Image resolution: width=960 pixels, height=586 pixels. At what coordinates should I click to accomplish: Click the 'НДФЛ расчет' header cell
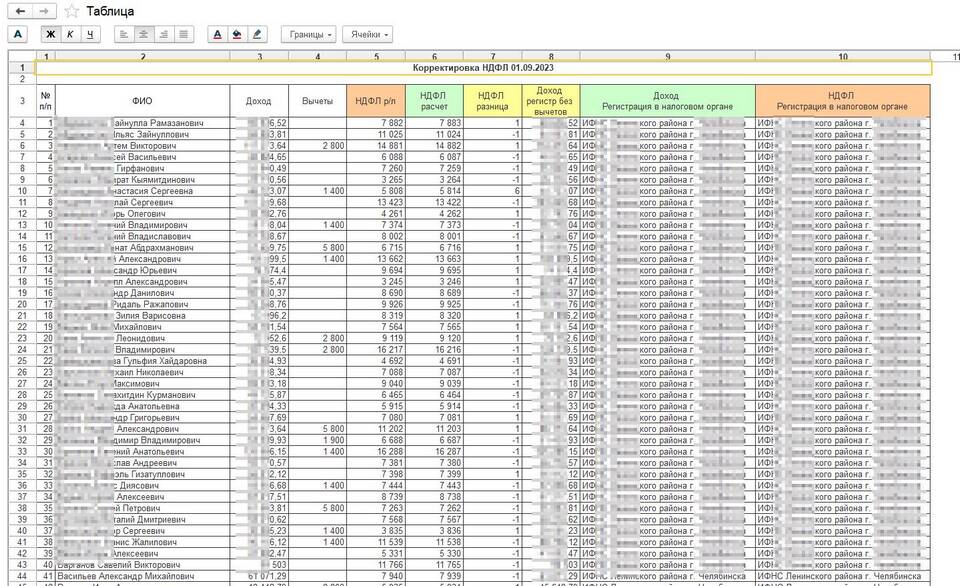click(x=434, y=100)
